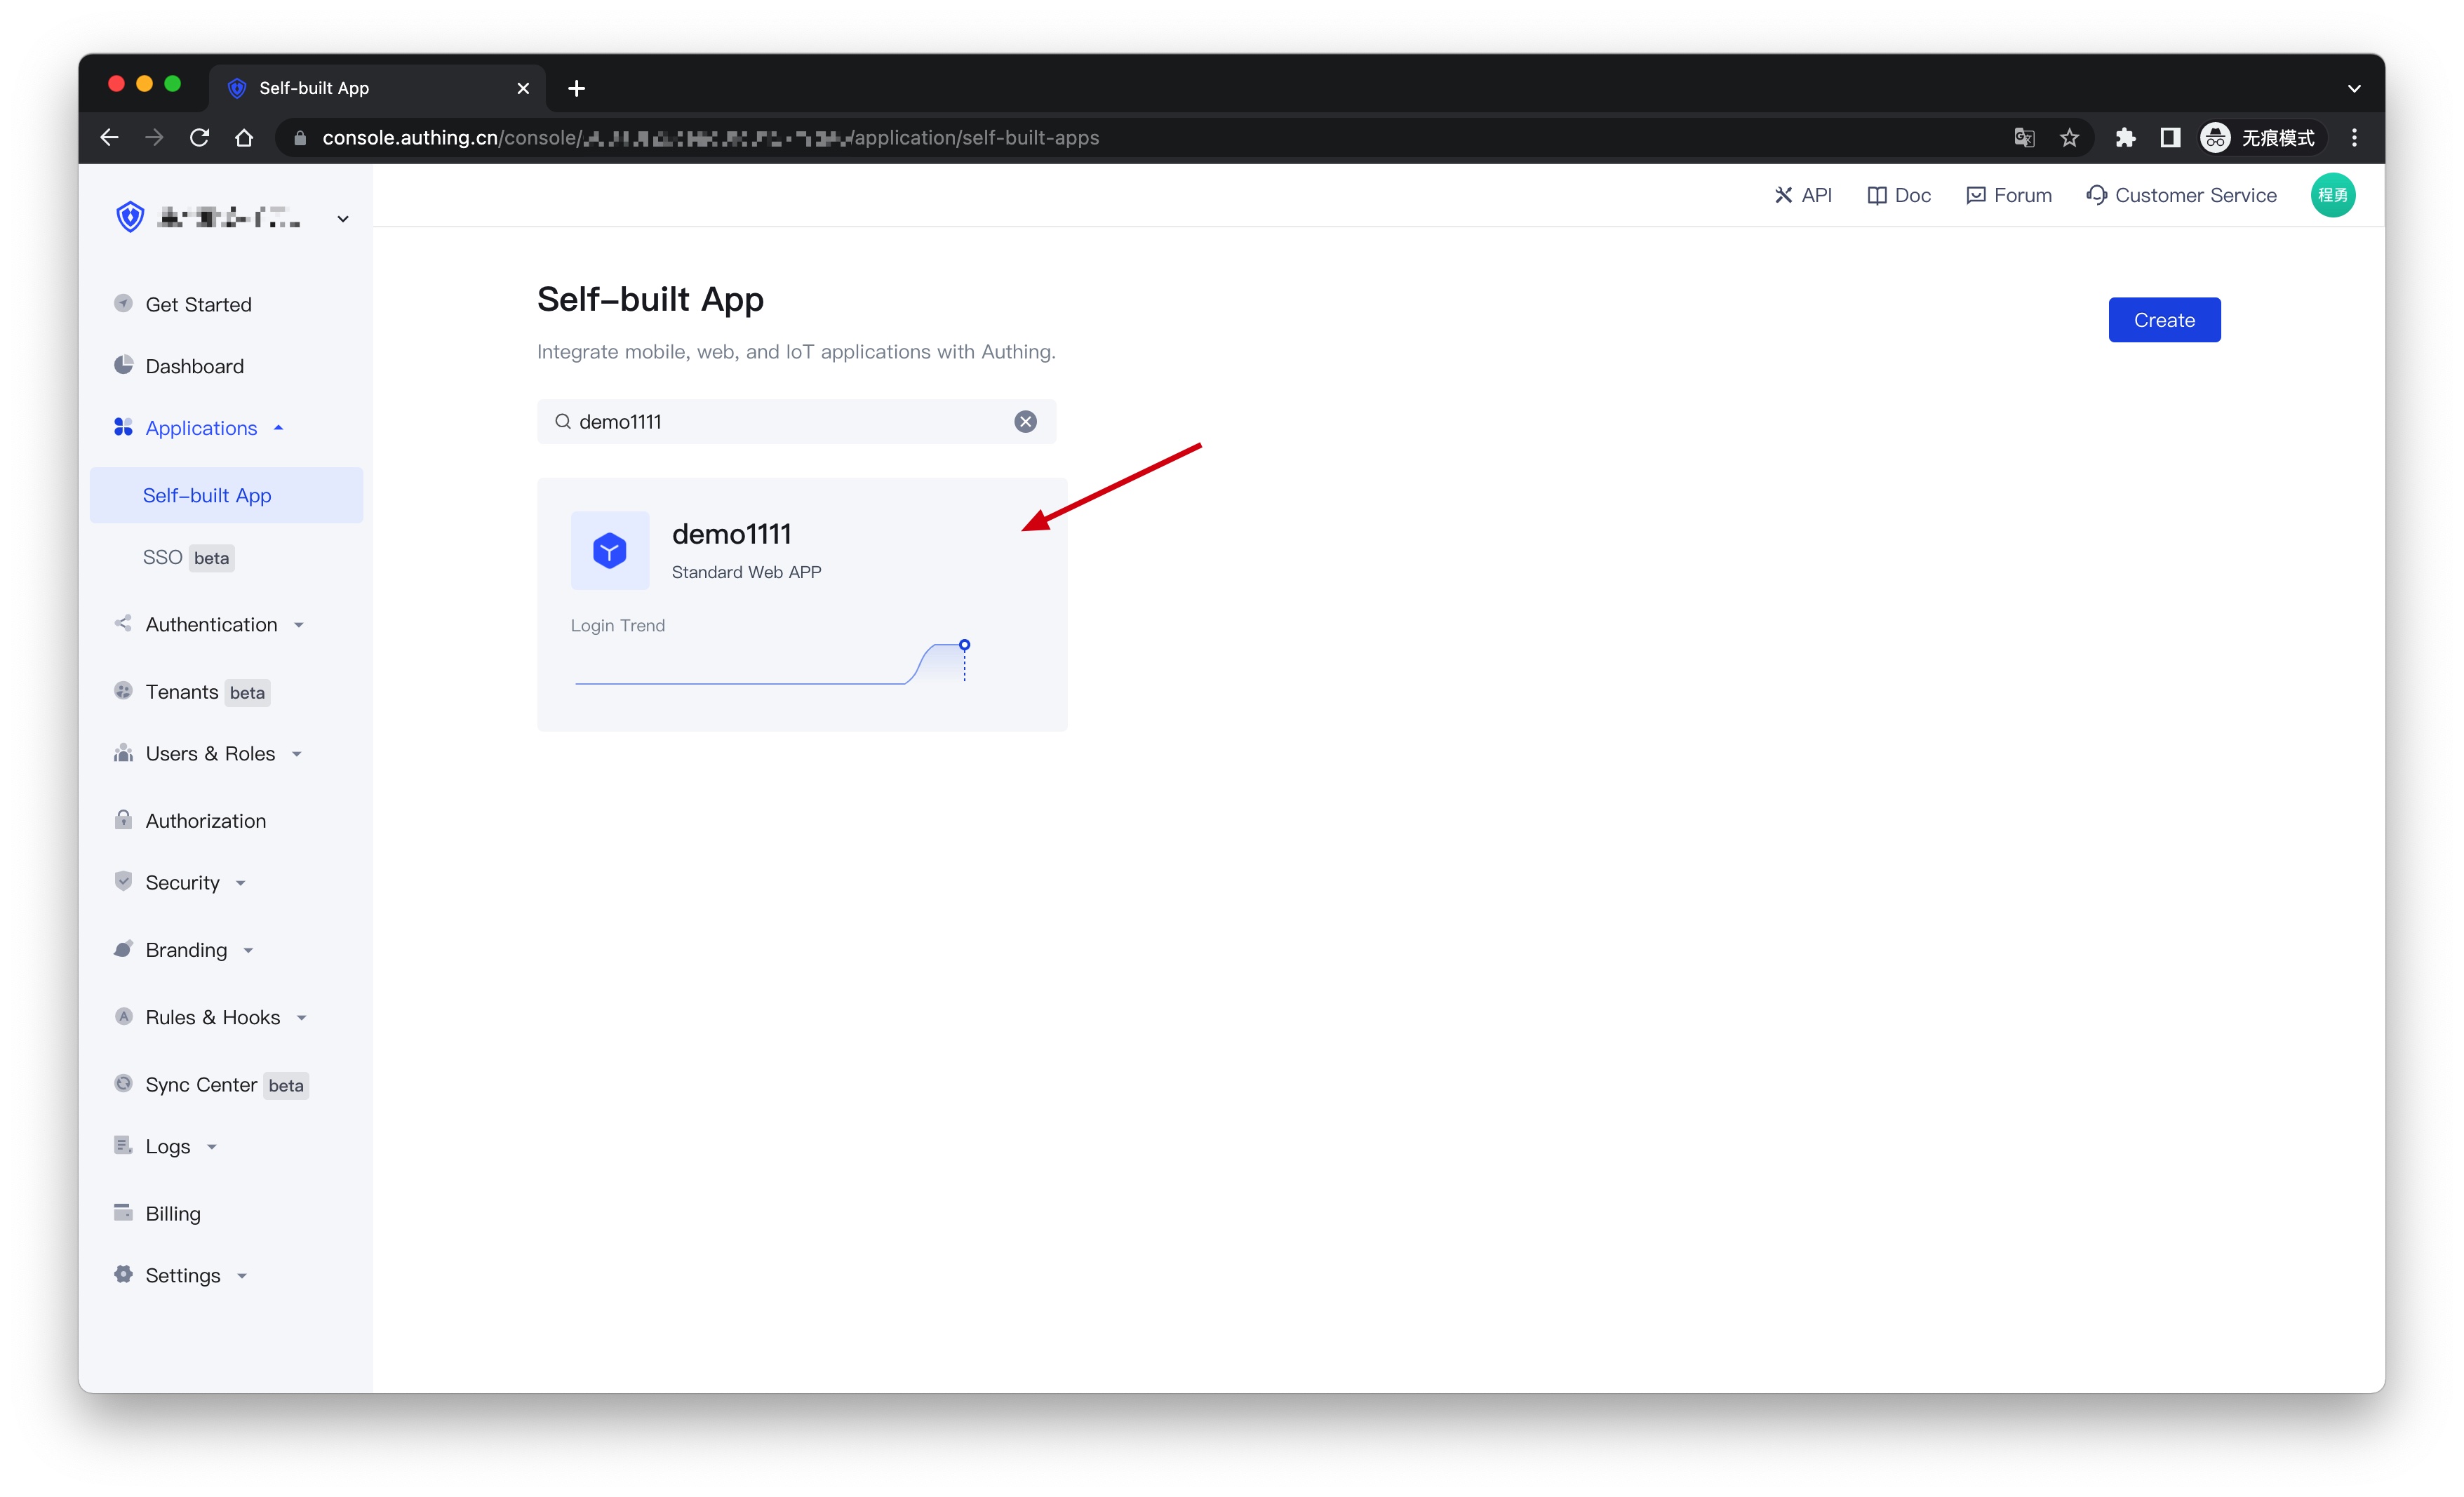Select Self-built App submenu item
The height and width of the screenshot is (1497, 2464).
click(x=226, y=495)
